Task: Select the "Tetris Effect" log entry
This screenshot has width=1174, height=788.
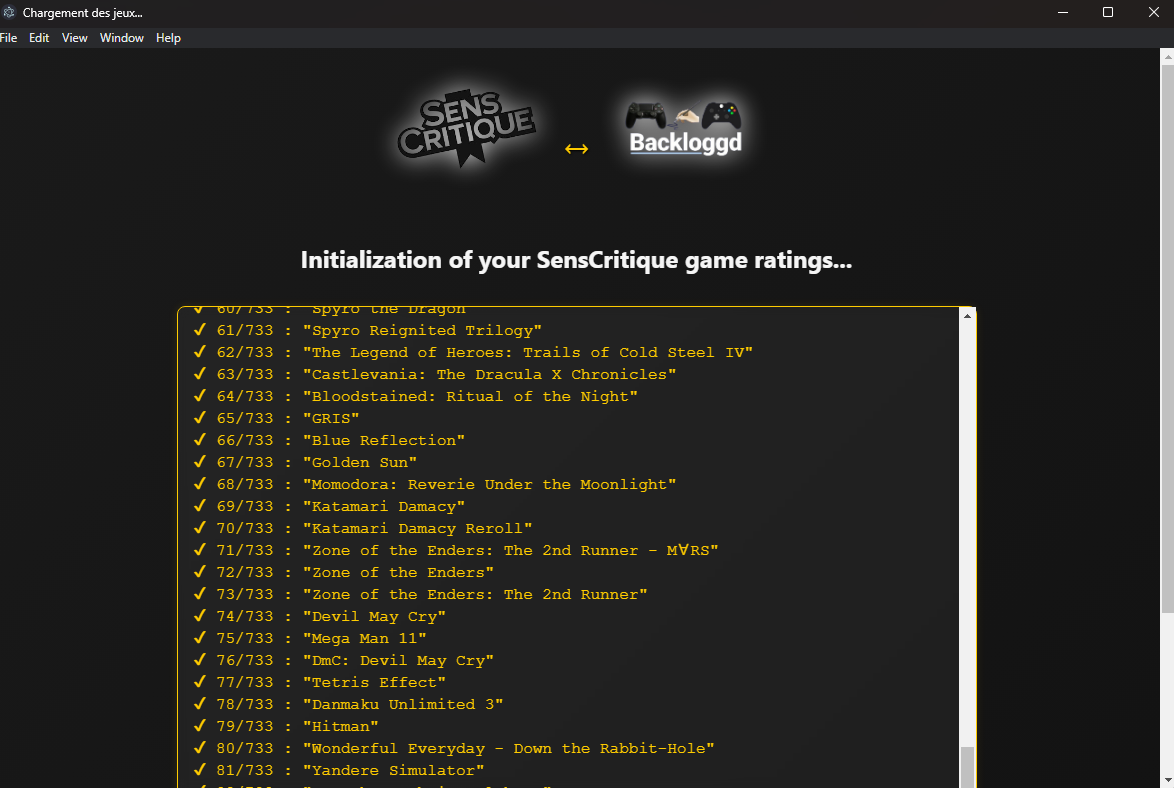Action: 319,682
